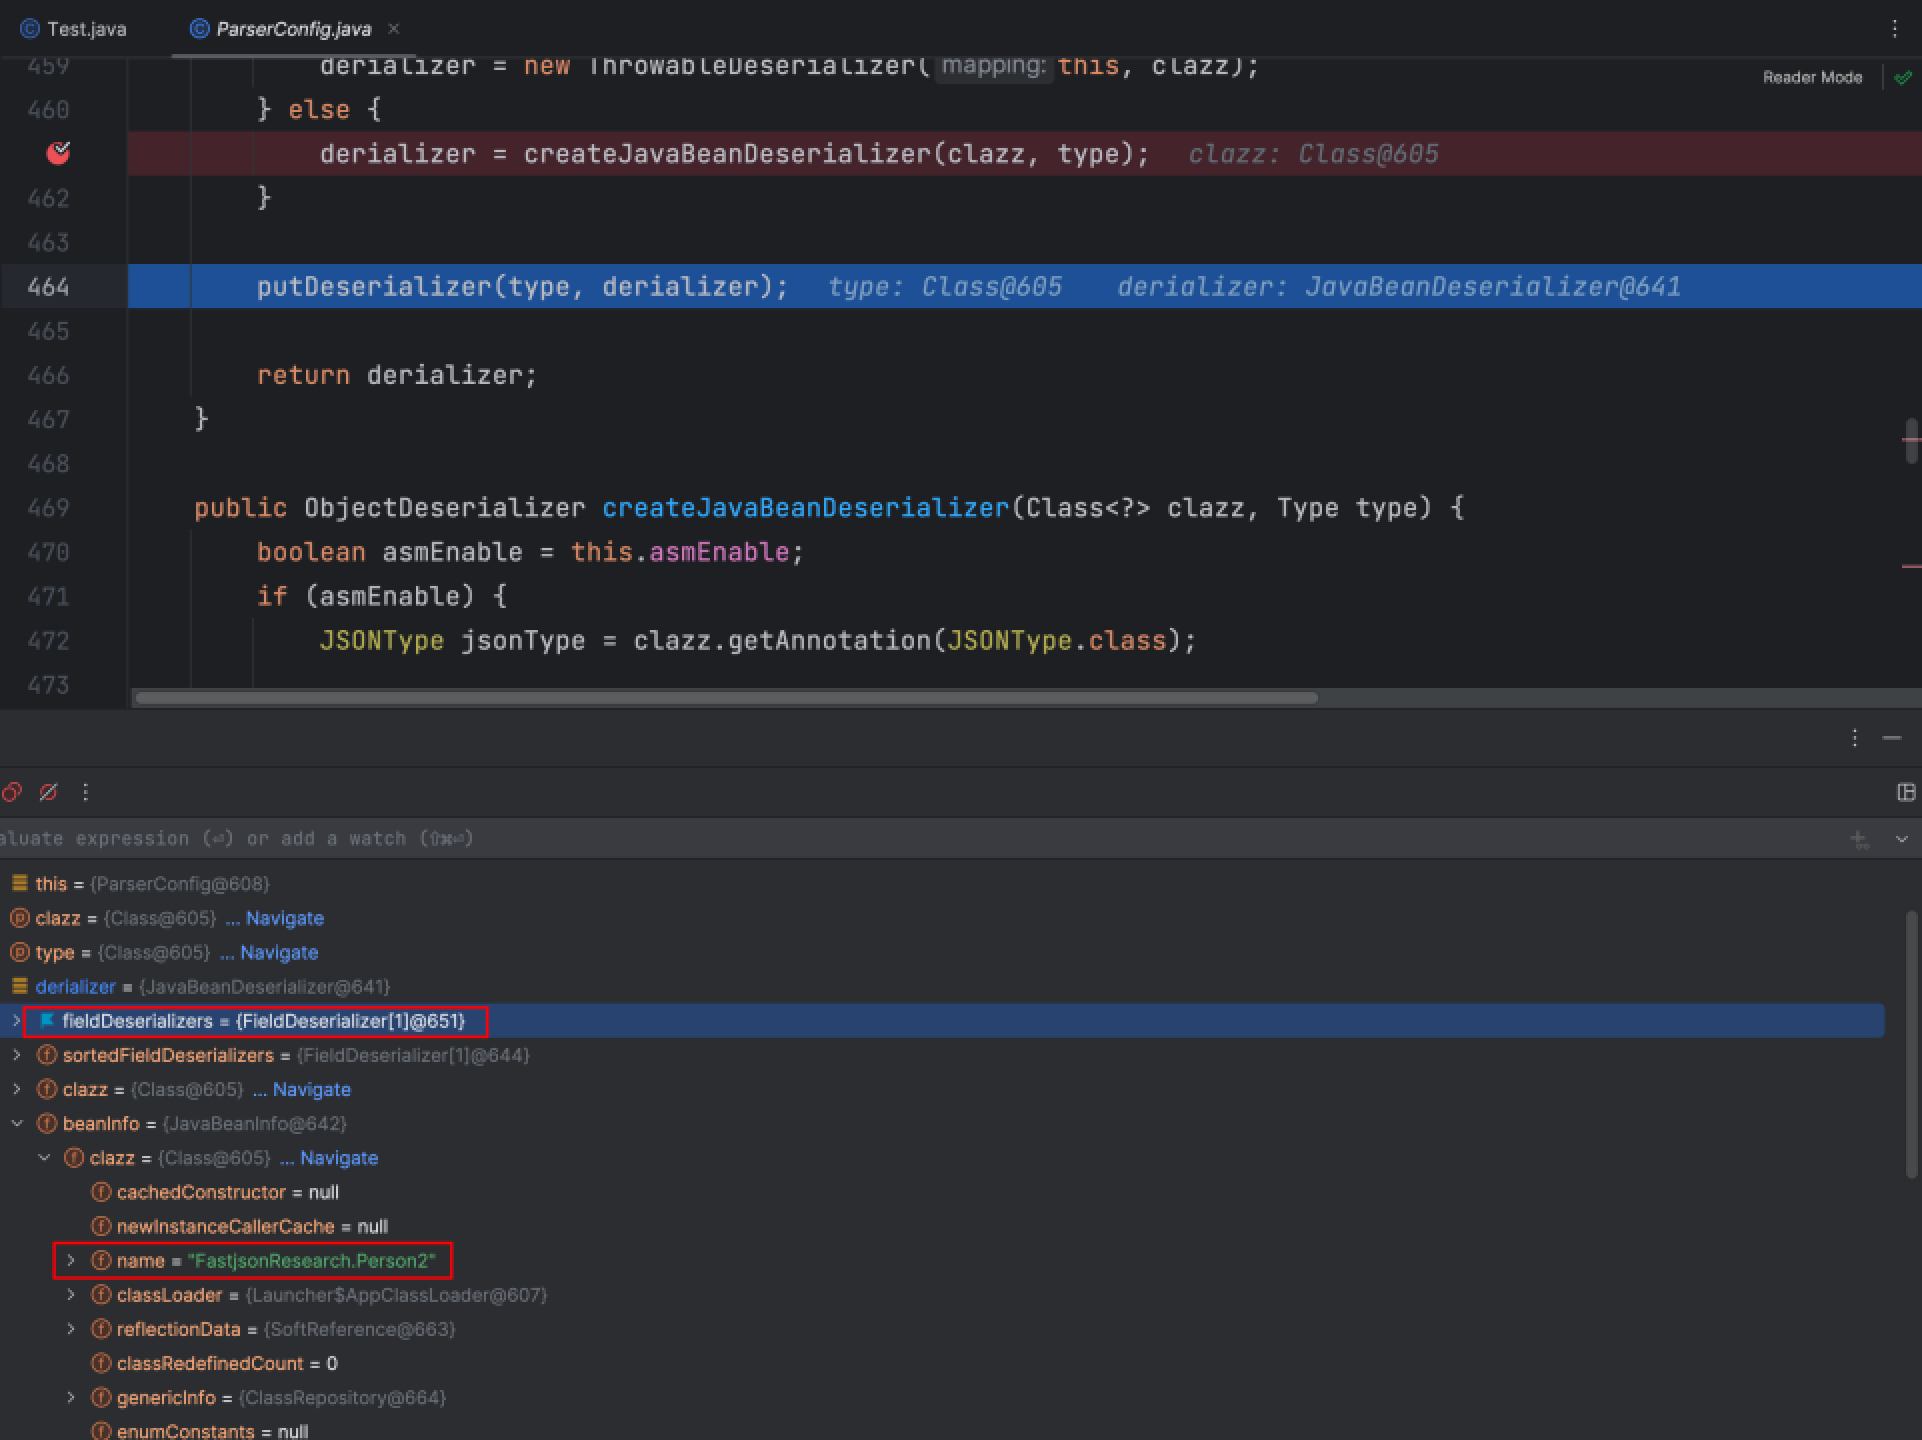The width and height of the screenshot is (1922, 1440).
Task: Close the ParserConfig.java tab
Action: pyautogui.click(x=394, y=29)
